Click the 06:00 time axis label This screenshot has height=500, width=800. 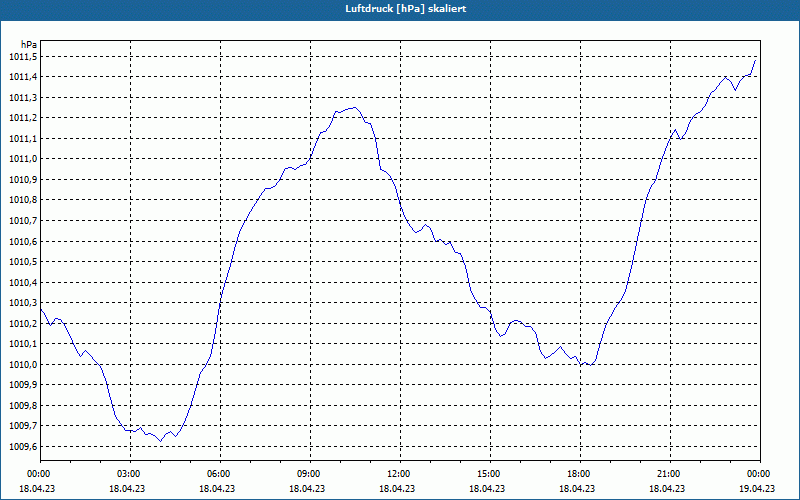coord(220,474)
